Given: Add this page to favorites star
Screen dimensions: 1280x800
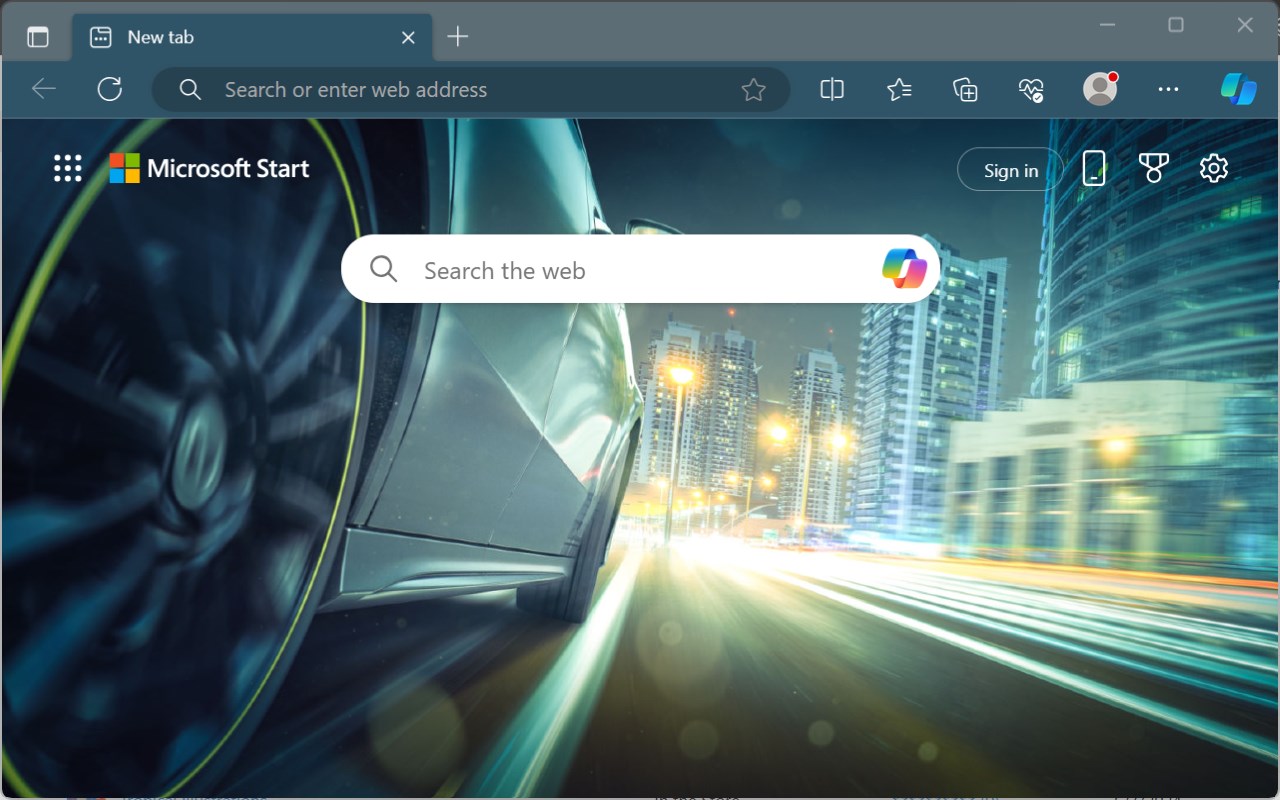Looking at the screenshot, I should tap(753, 90).
